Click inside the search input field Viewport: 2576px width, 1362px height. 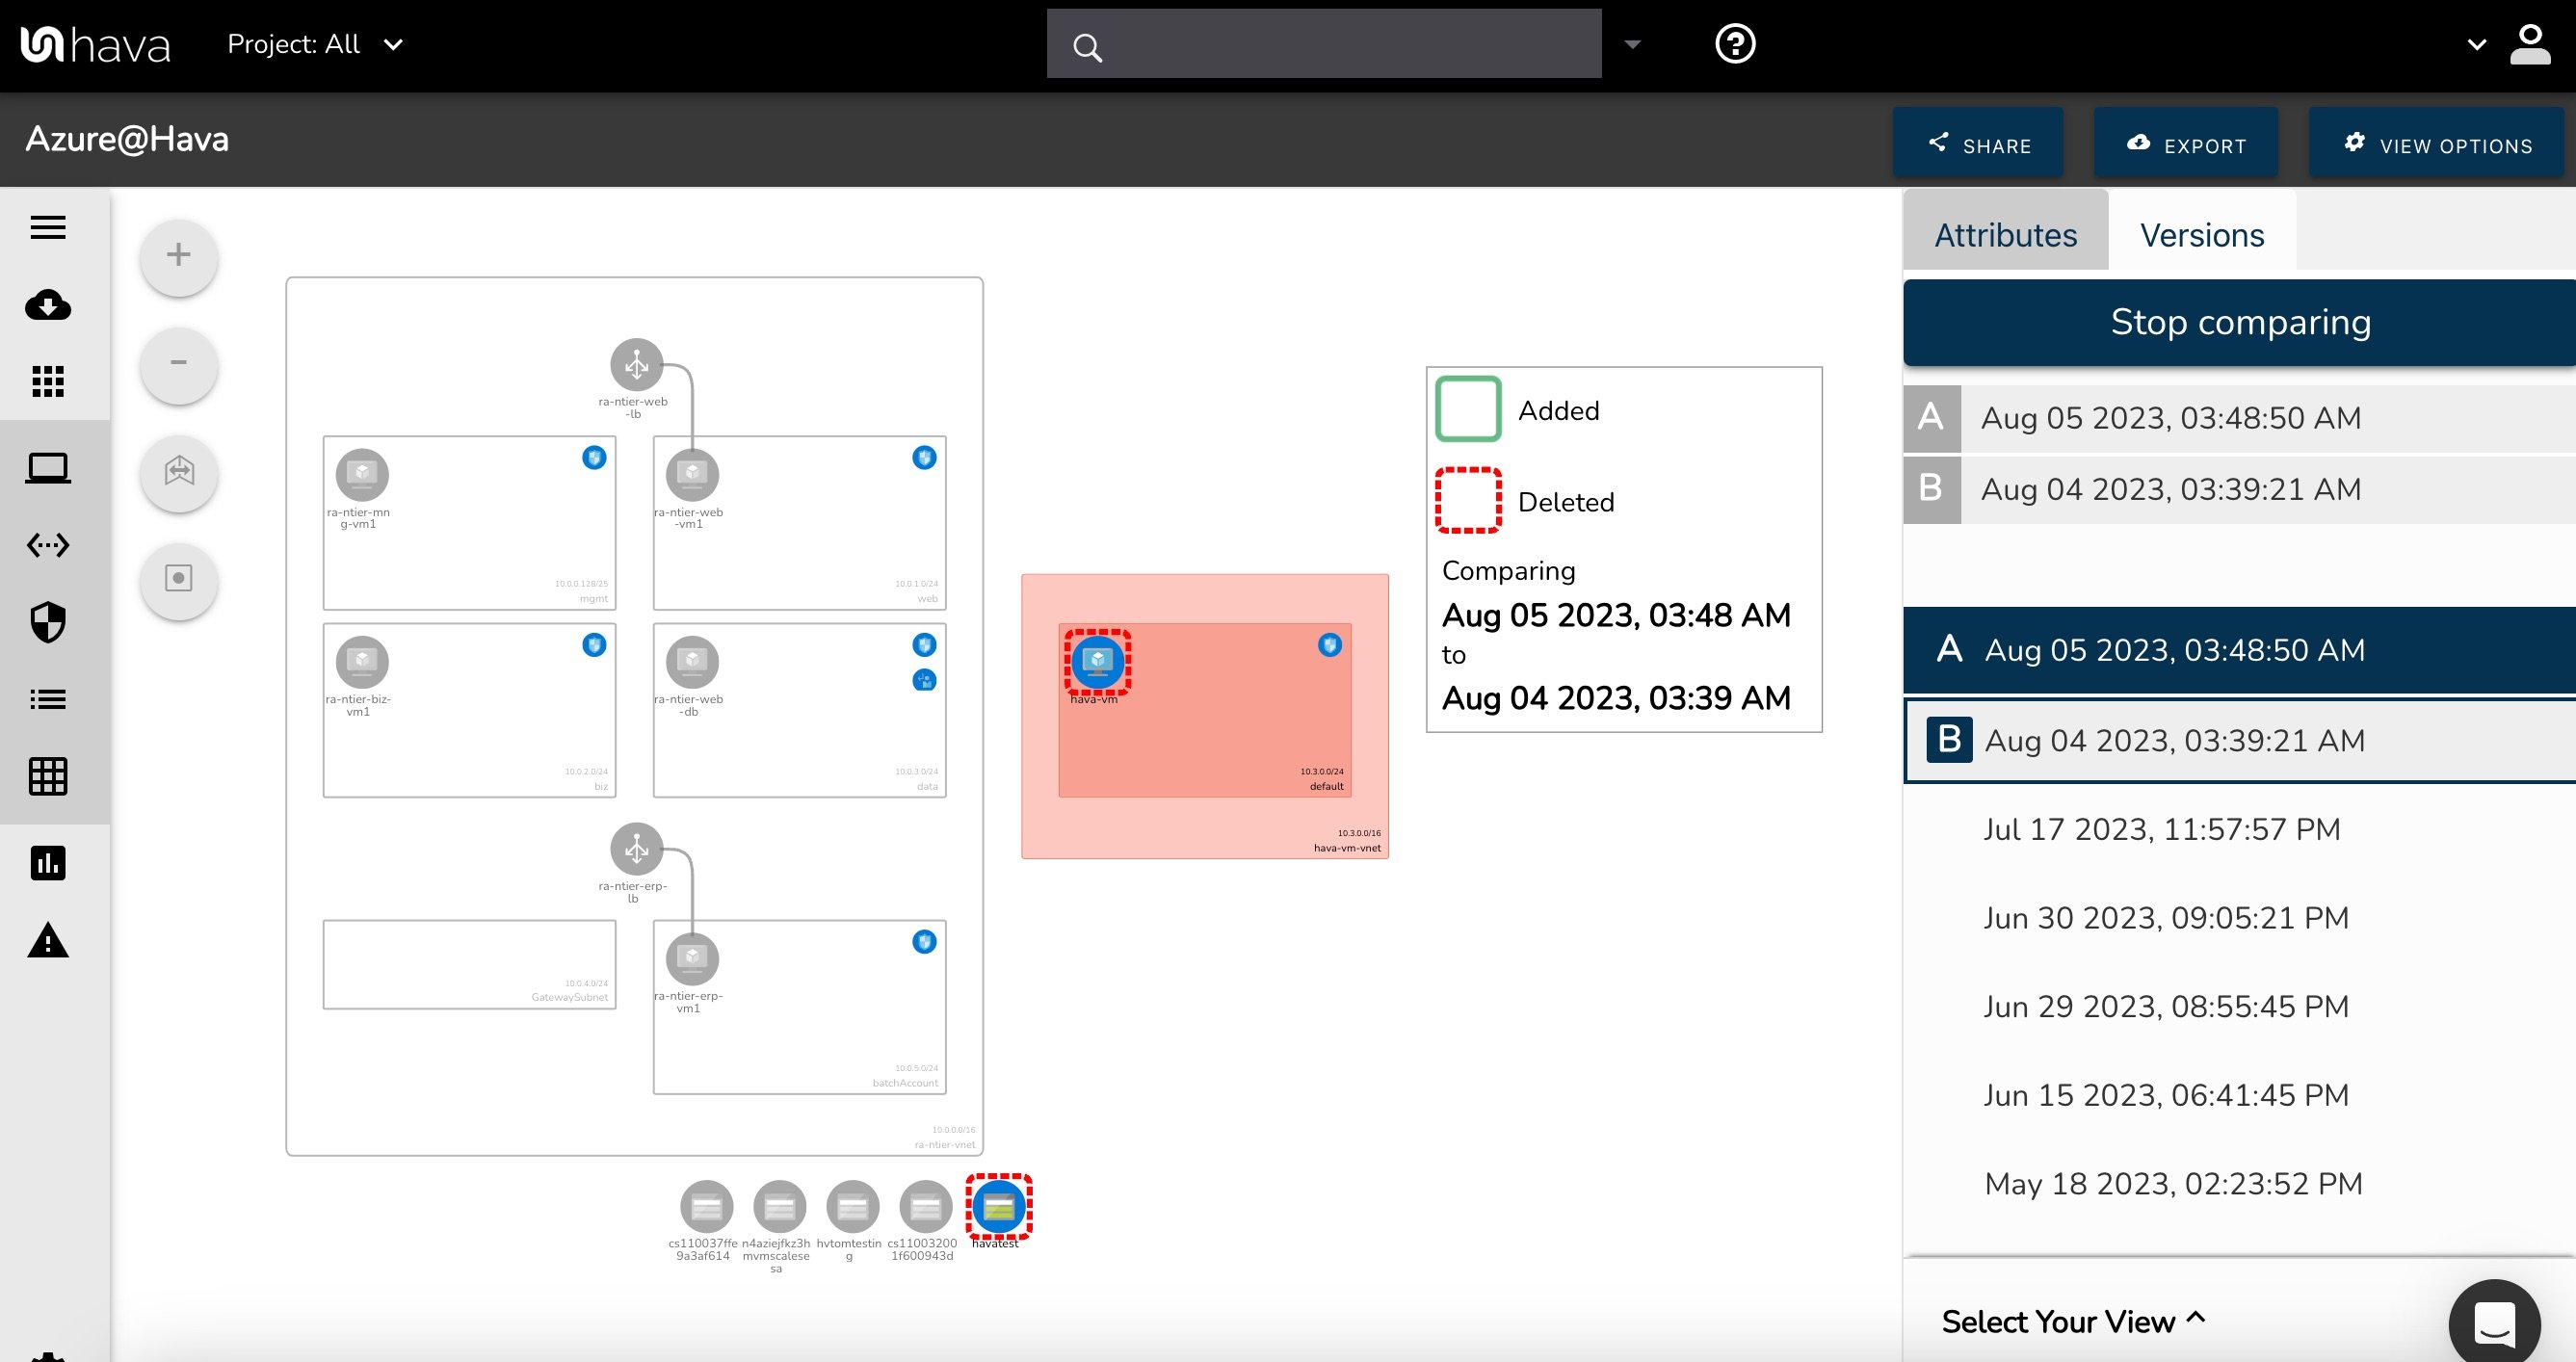[x=1320, y=43]
